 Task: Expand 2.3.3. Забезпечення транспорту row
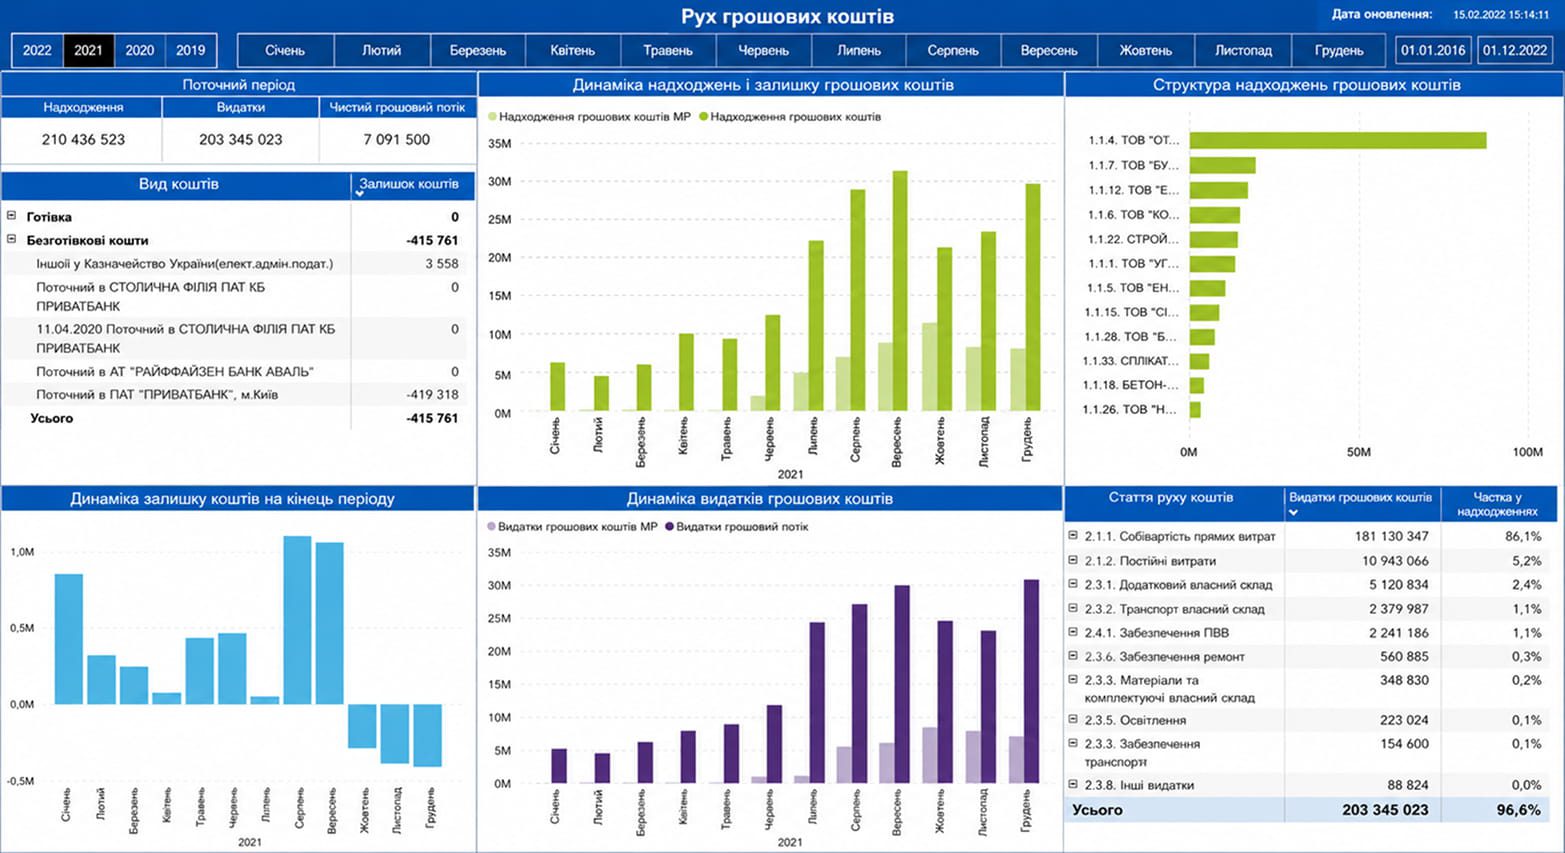(1073, 743)
